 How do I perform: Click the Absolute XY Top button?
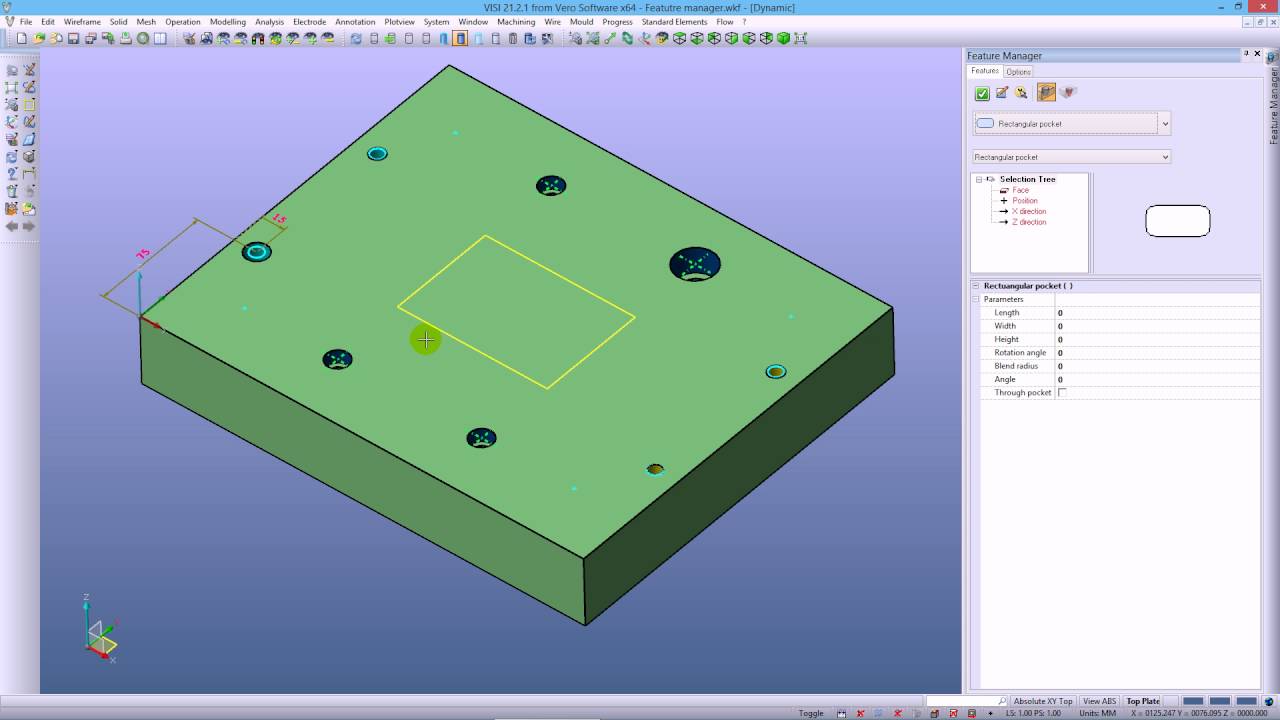pyautogui.click(x=1043, y=701)
